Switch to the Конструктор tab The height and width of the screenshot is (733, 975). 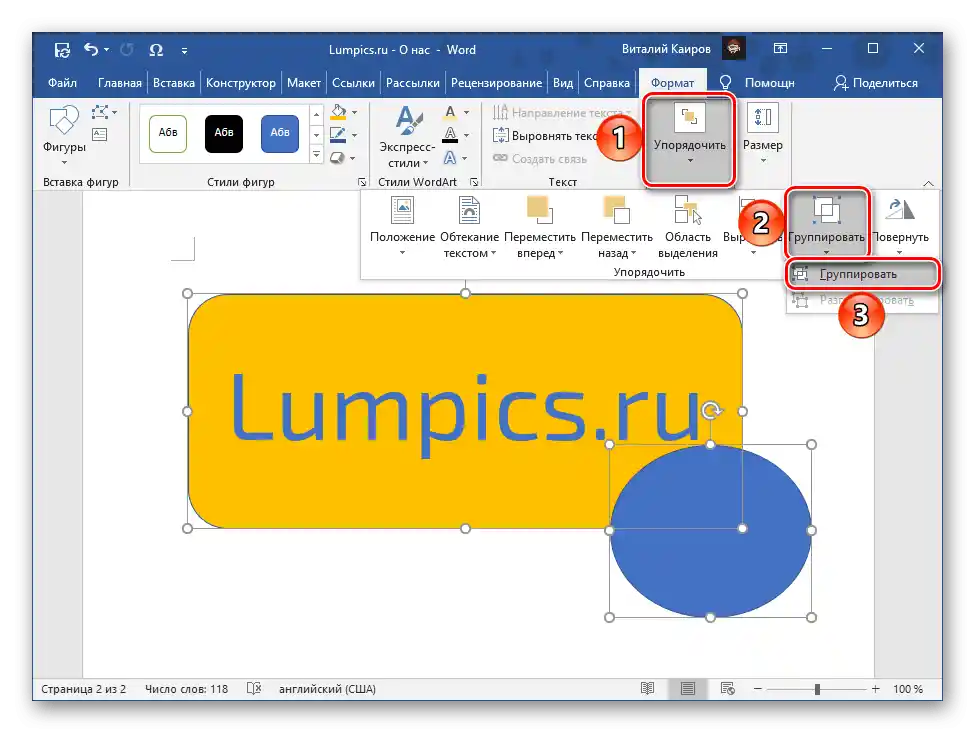241,83
